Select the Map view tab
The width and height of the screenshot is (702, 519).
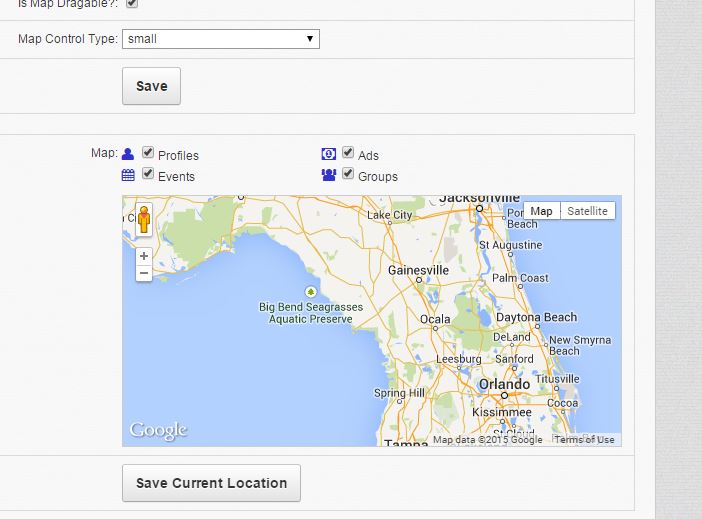tap(541, 211)
